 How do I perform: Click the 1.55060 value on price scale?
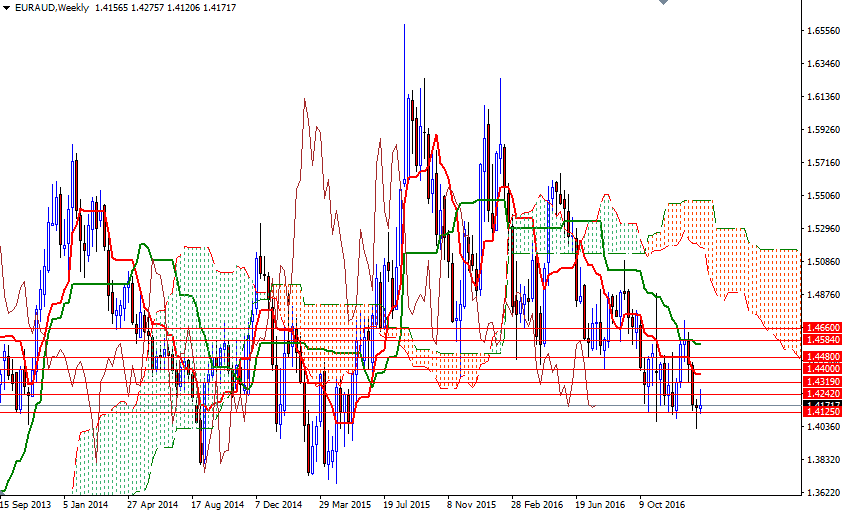click(x=823, y=196)
